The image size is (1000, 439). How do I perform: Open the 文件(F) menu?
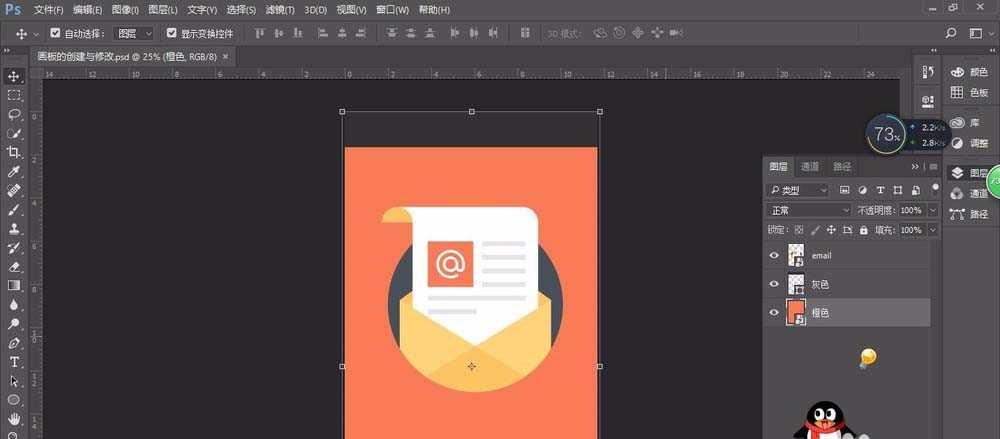tap(48, 10)
